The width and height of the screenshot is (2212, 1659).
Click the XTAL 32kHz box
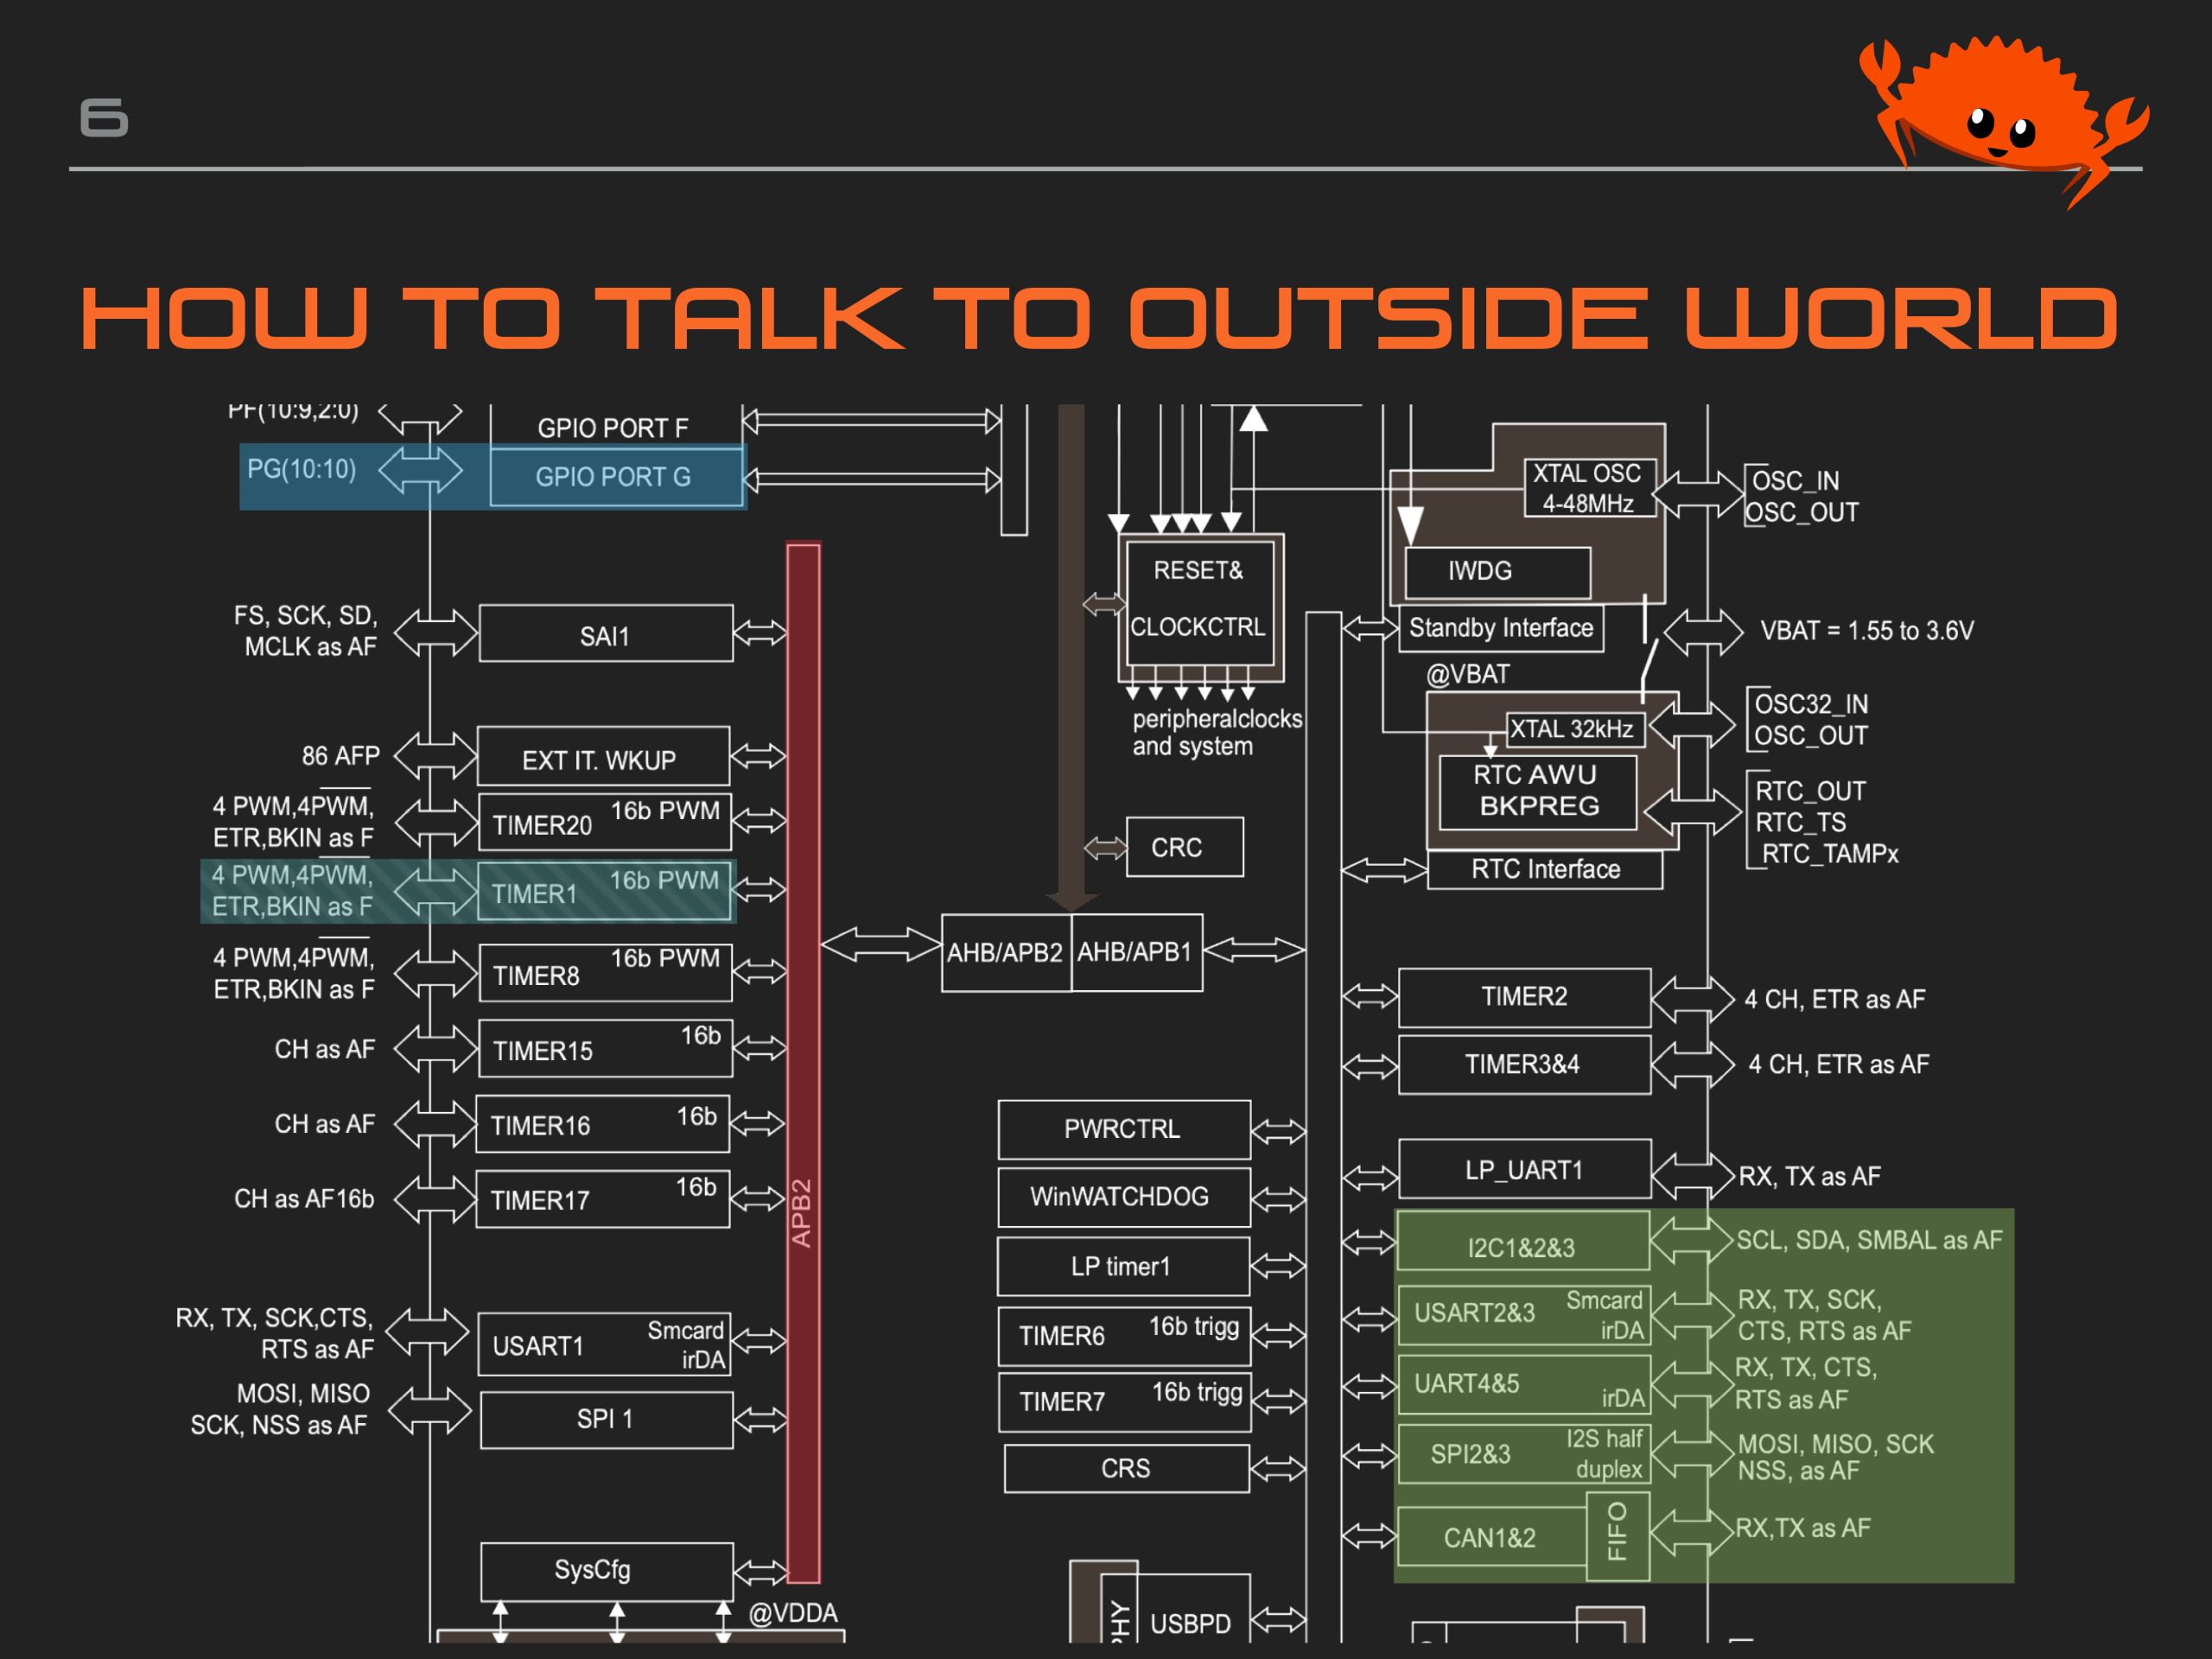(1575, 729)
